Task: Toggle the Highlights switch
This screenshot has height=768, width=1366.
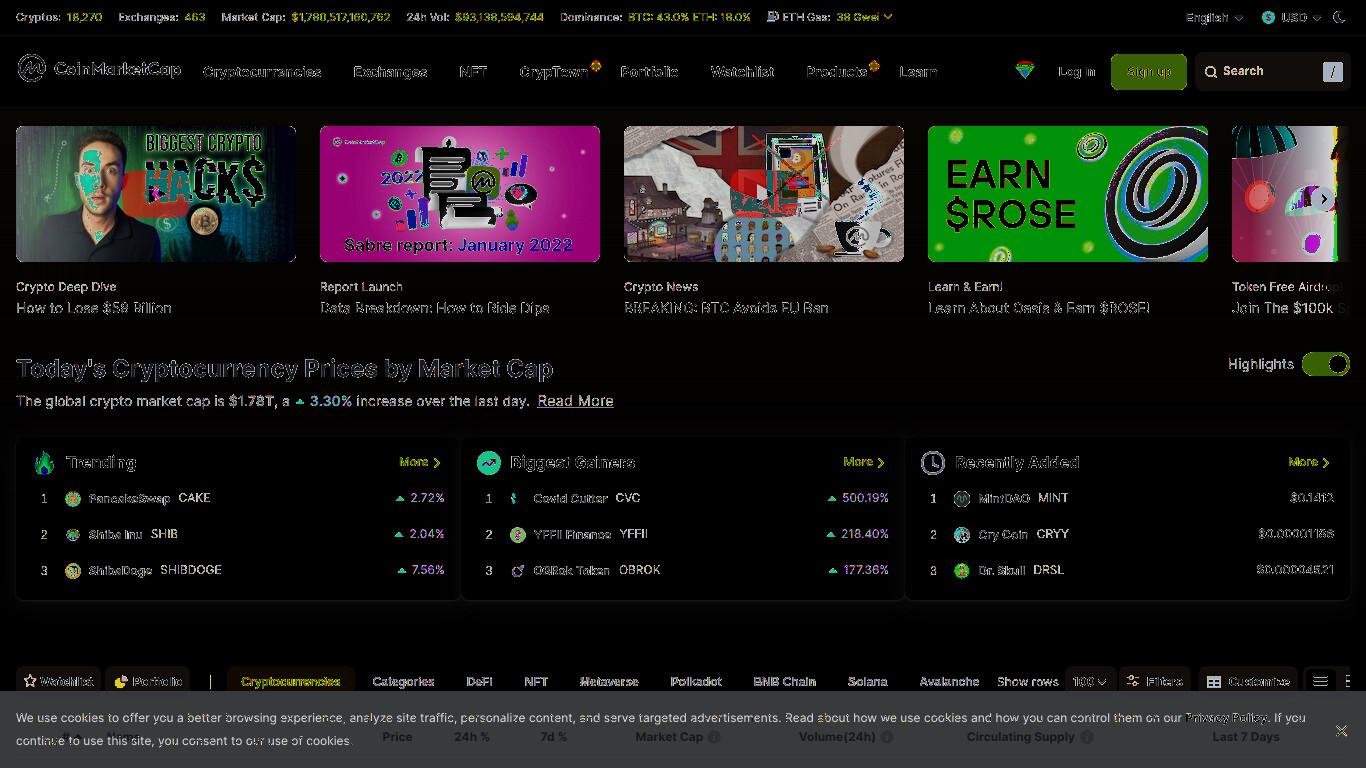Action: point(1326,365)
